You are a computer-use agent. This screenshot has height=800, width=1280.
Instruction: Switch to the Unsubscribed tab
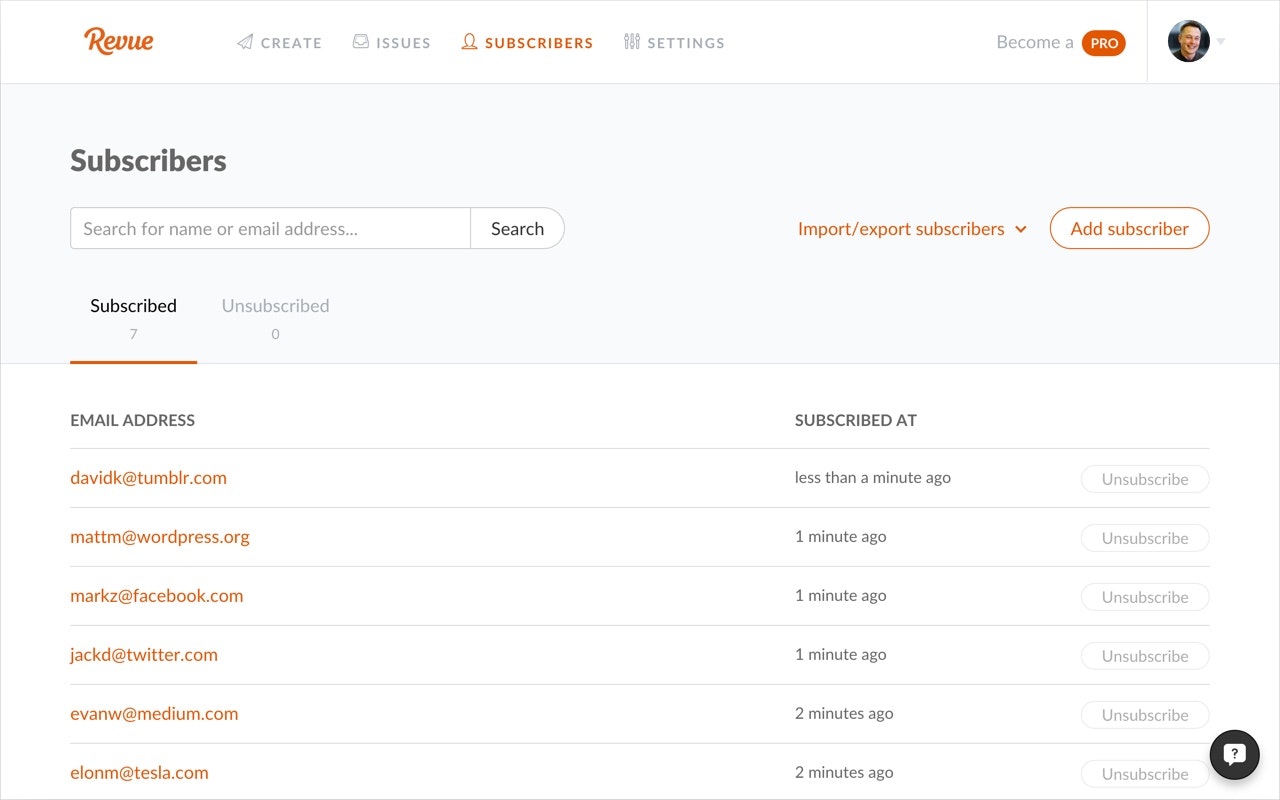pyautogui.click(x=275, y=318)
